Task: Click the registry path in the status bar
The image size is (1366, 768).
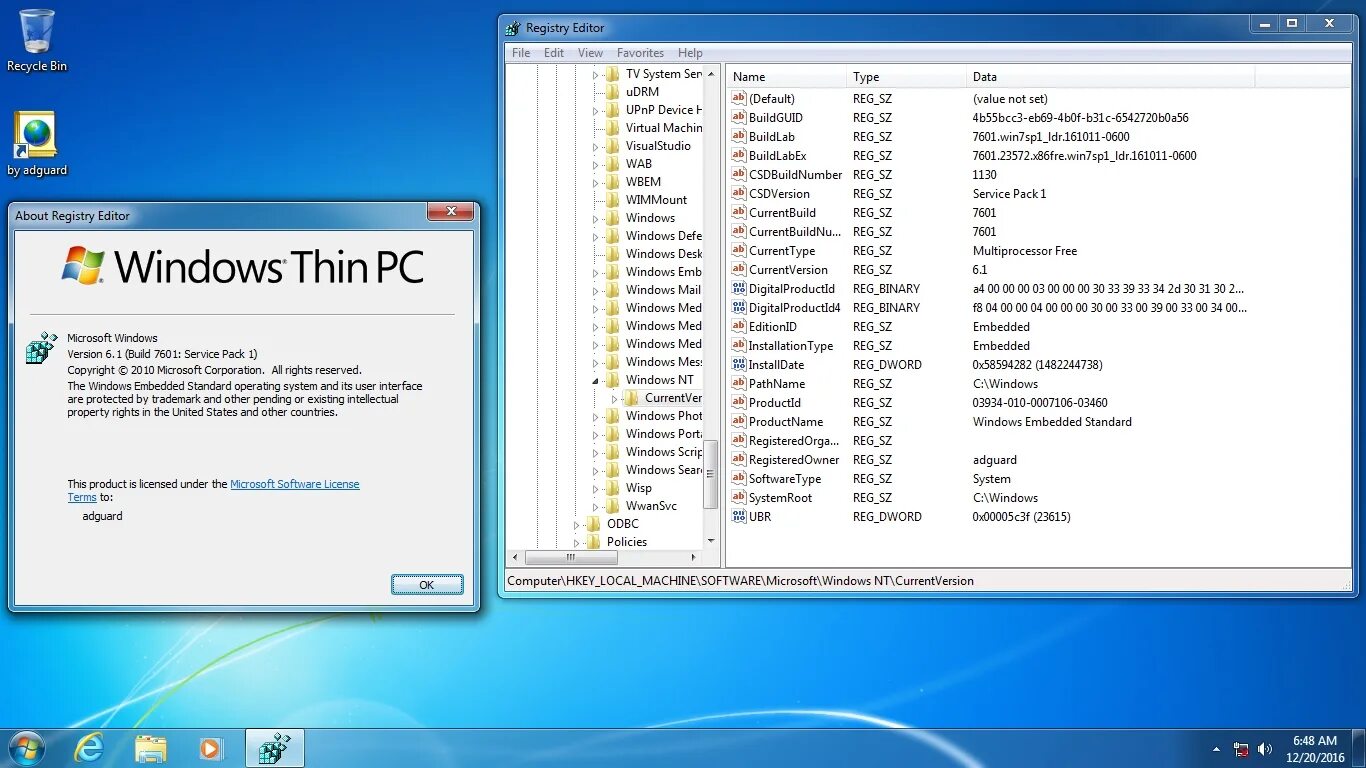Action: [x=740, y=580]
